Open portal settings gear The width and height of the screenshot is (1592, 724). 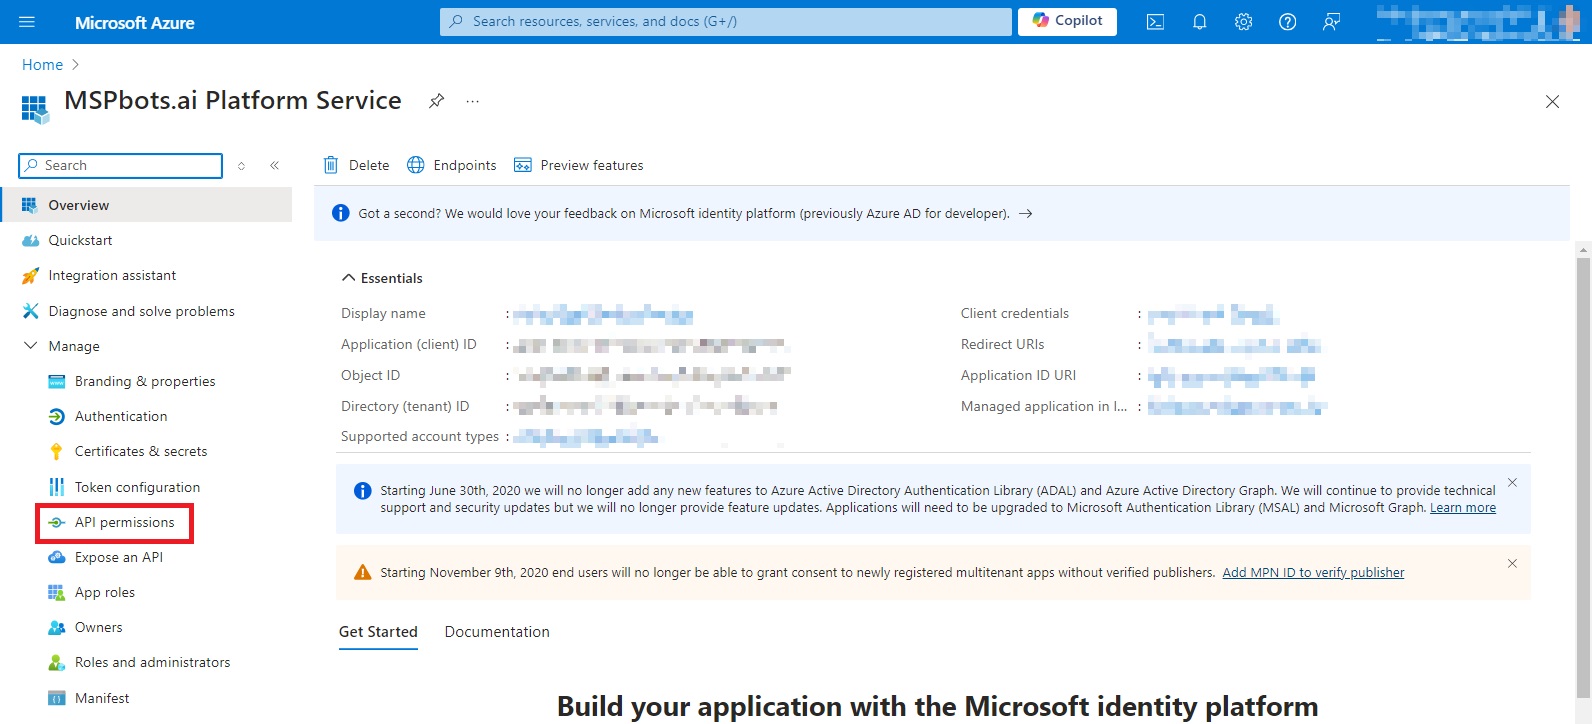[1243, 22]
